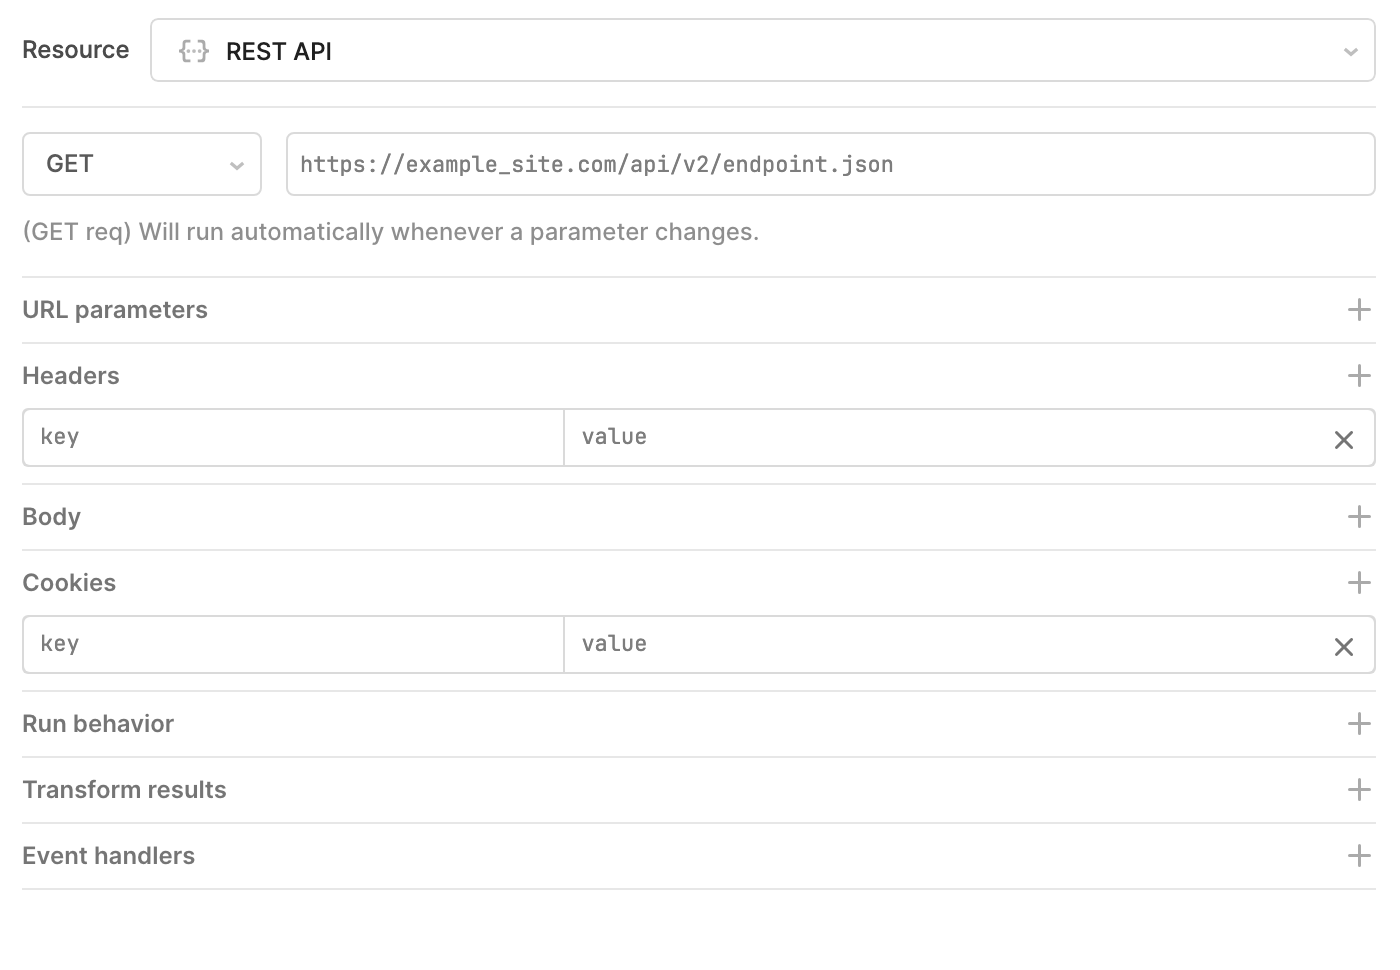Open the Resource REST API dropdown
This screenshot has width=1400, height=970.
coord(763,51)
